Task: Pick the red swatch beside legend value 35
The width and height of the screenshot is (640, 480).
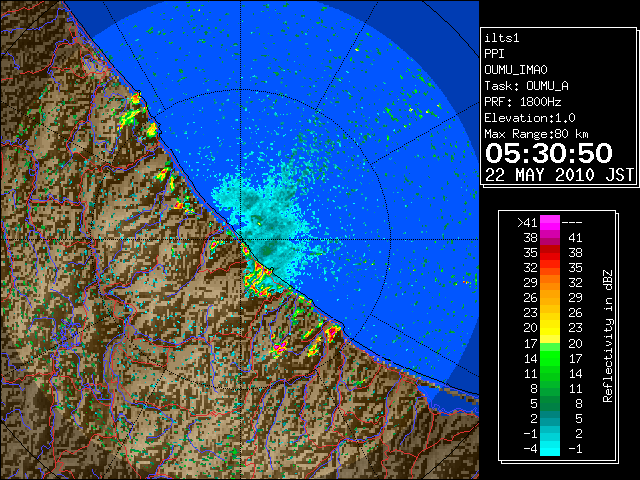Action: click(550, 253)
